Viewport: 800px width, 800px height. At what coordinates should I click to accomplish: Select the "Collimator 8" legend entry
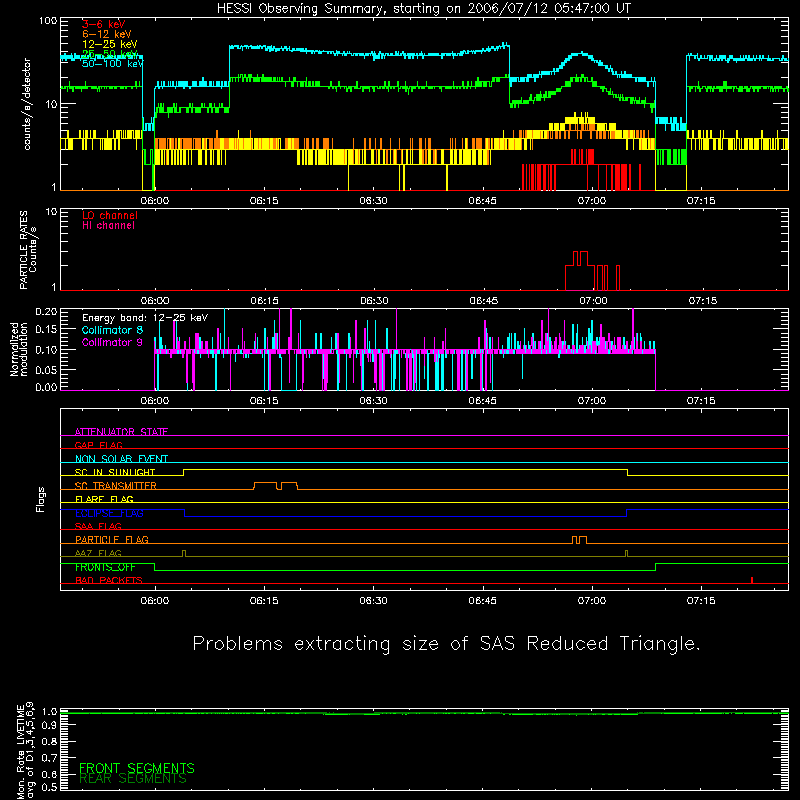coord(112,330)
